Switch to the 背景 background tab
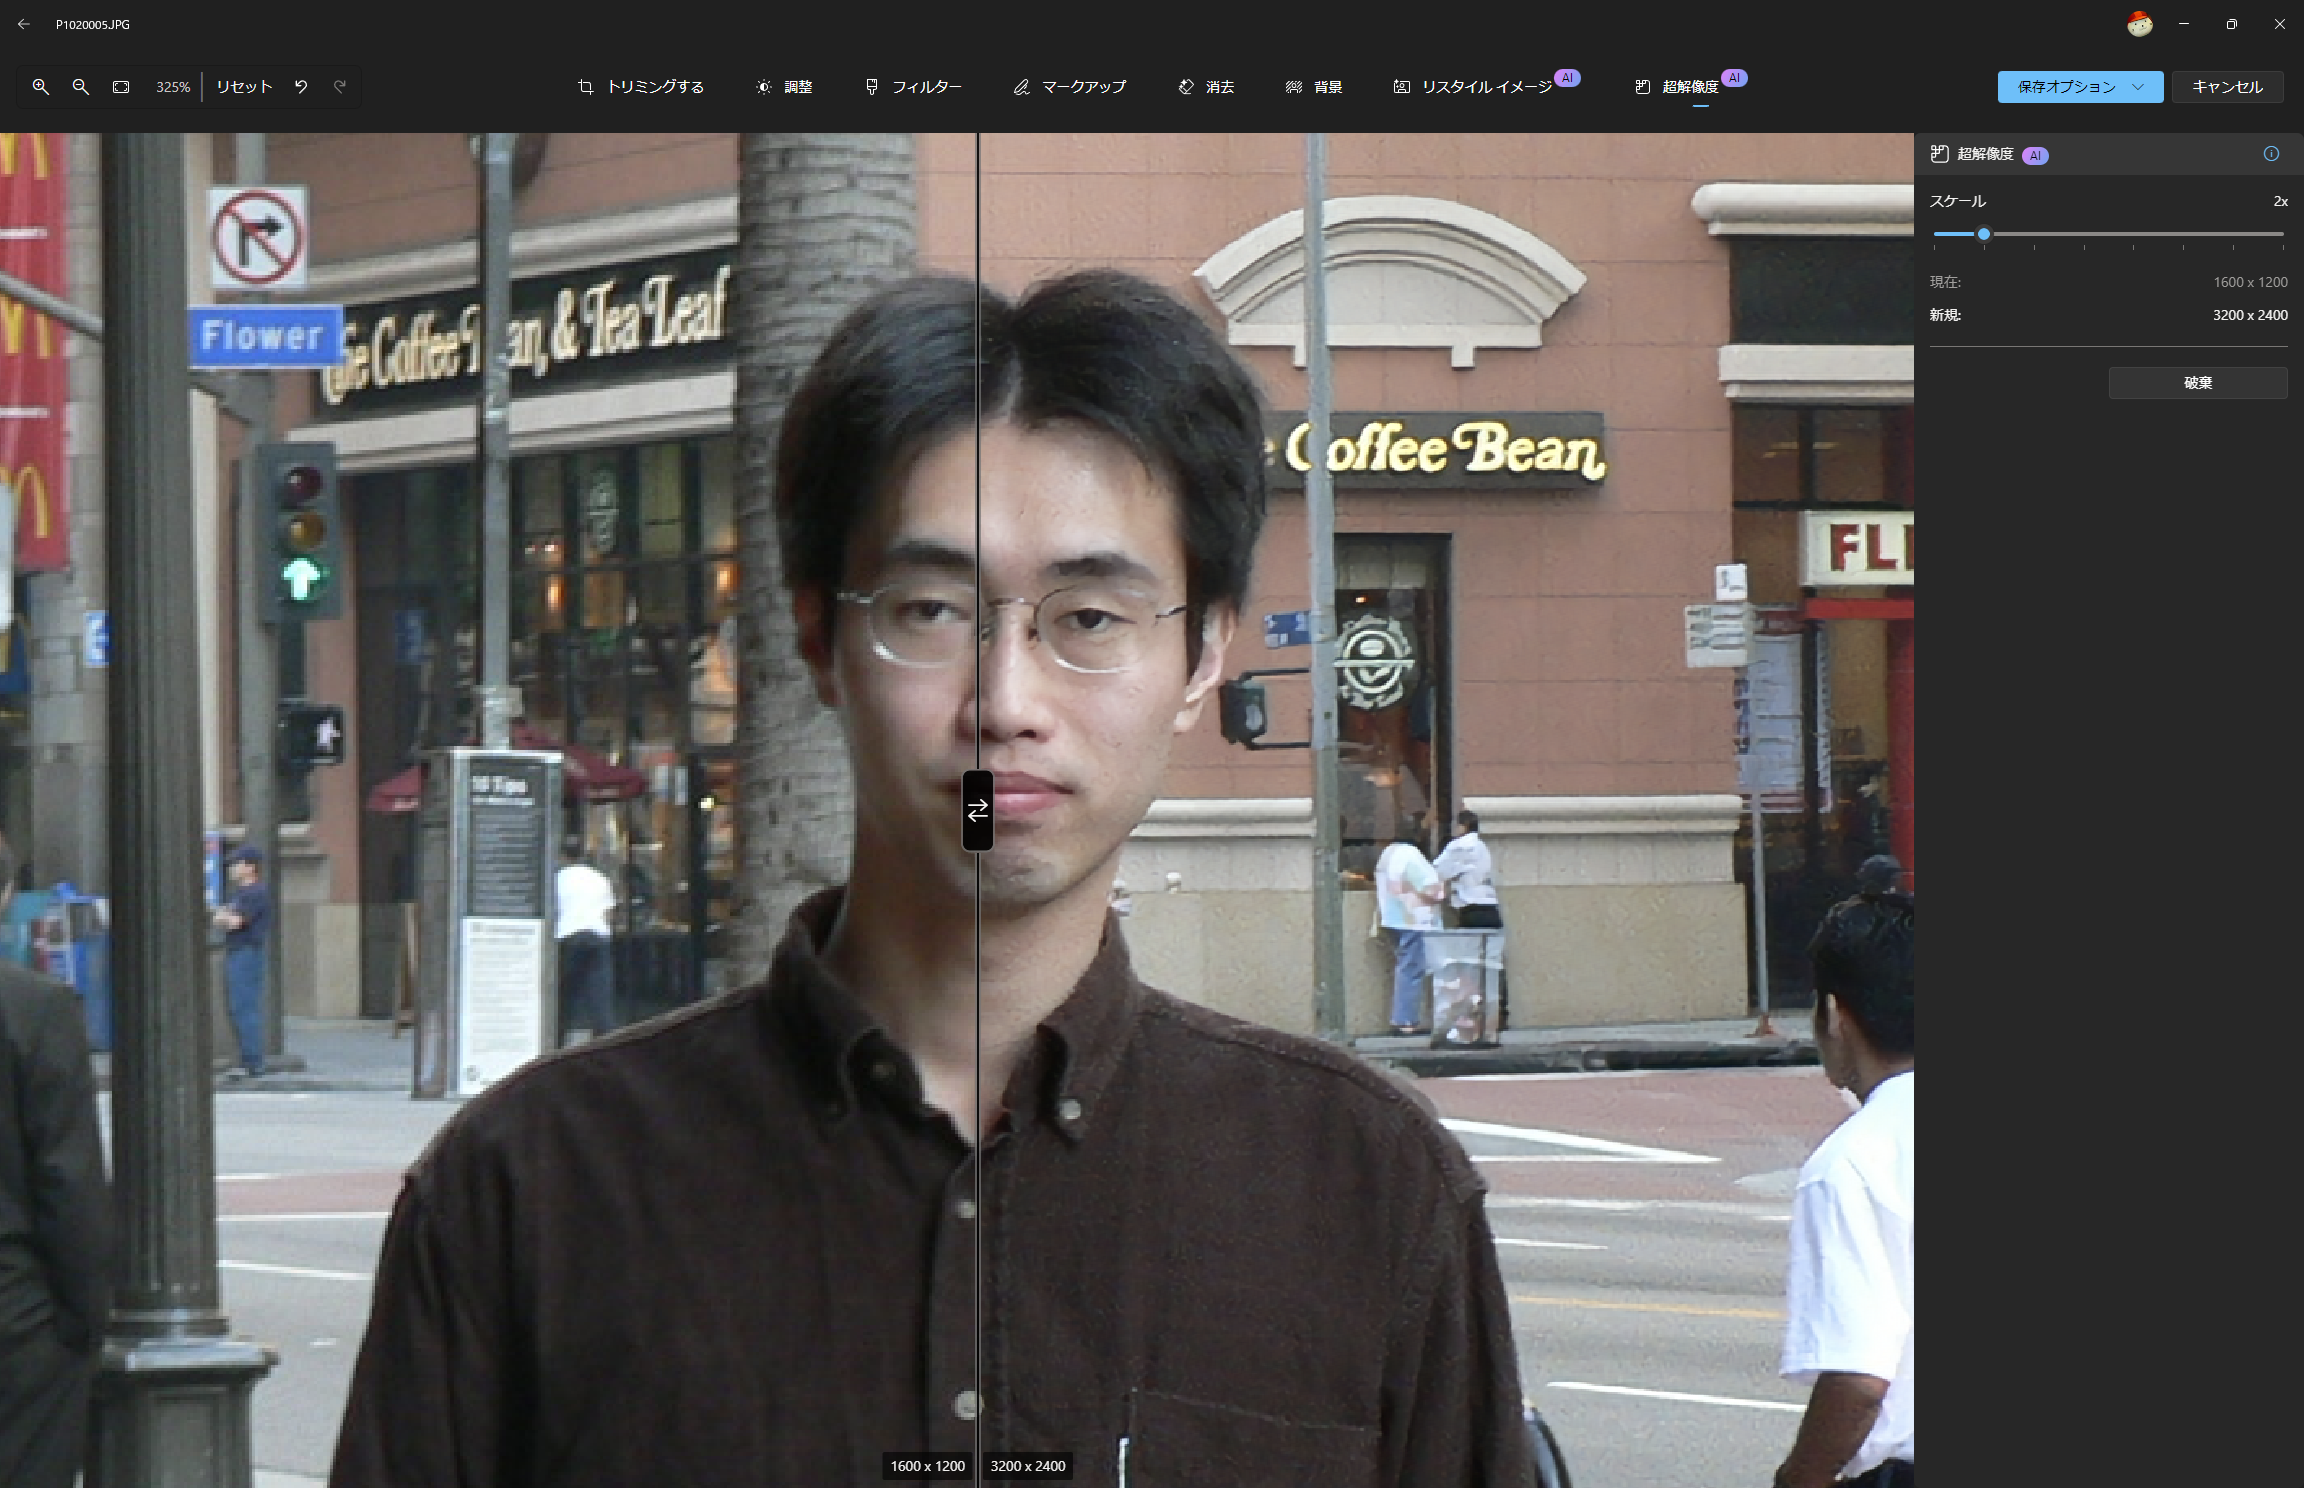The image size is (2304, 1488). tap(1314, 87)
